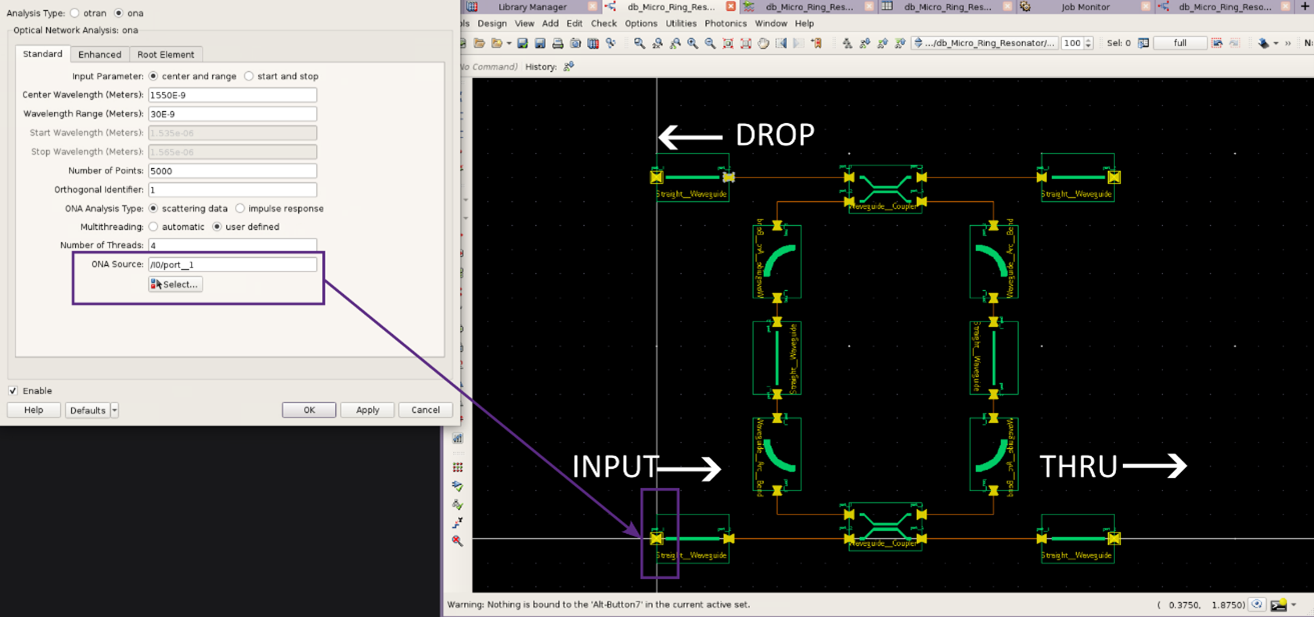Open the Window menu
The width and height of the screenshot is (1314, 617).
770,23
